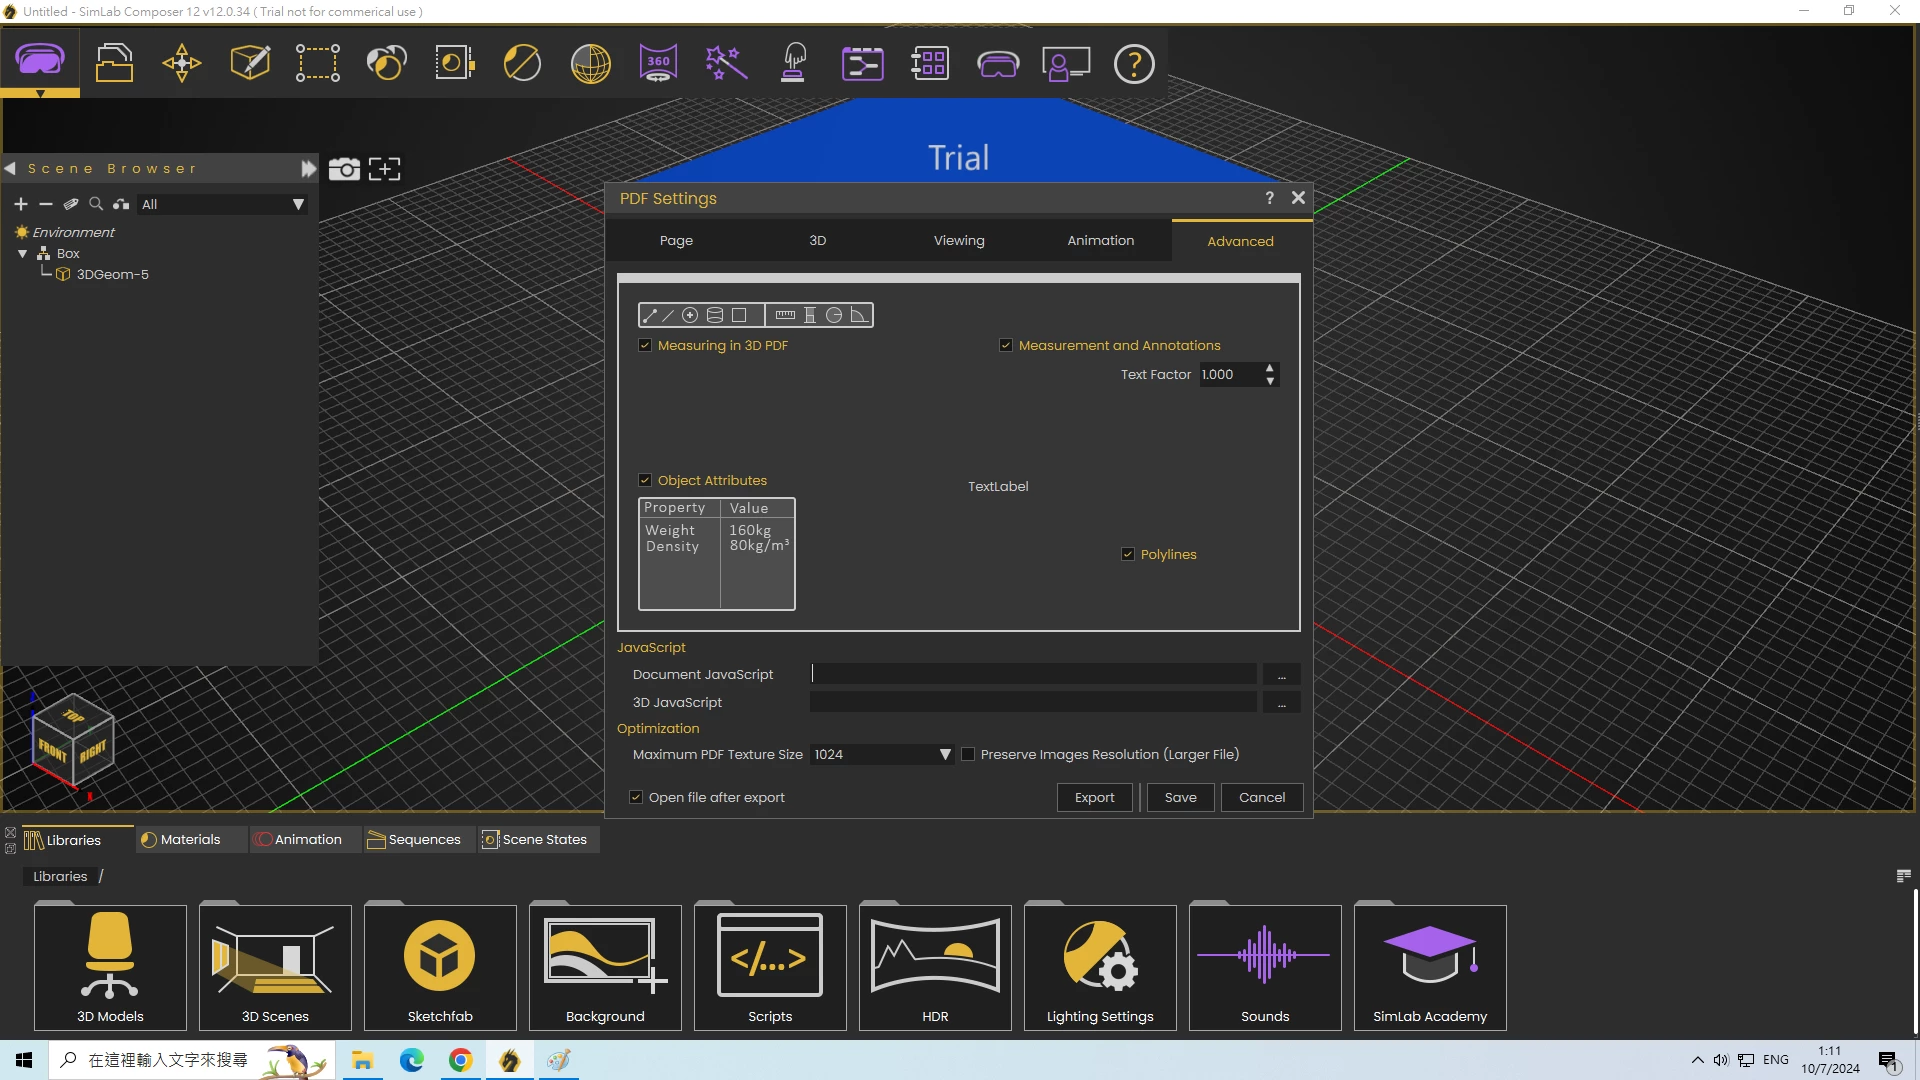Click the camera snapshot icon

point(344,169)
